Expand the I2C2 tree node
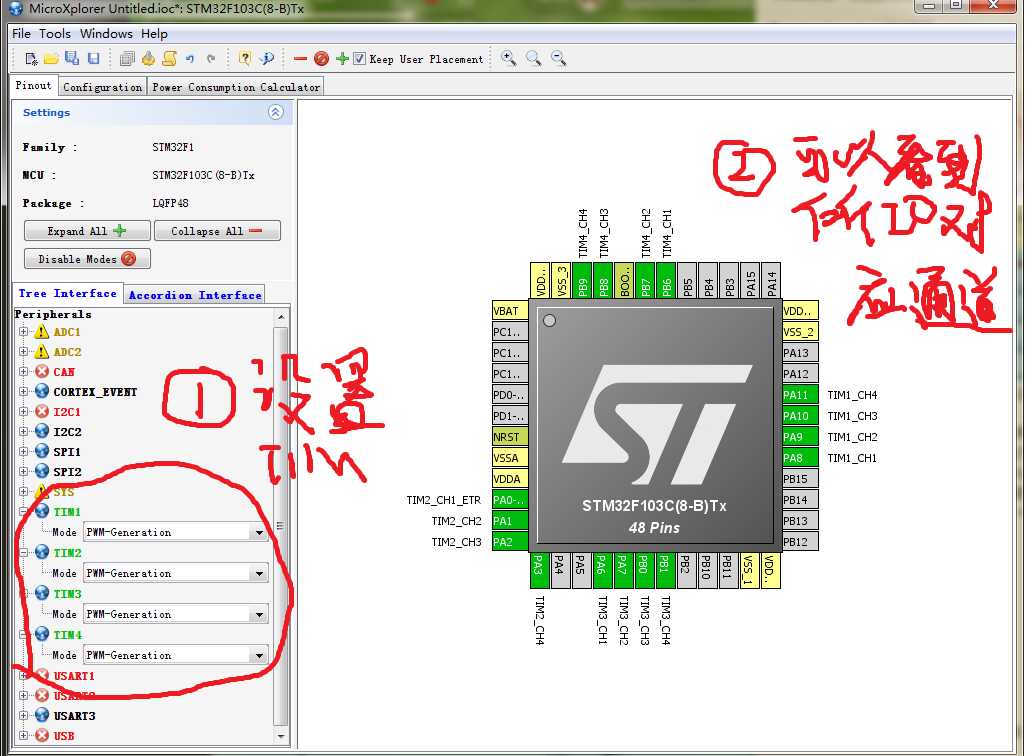The image size is (1030, 756). tap(24, 432)
